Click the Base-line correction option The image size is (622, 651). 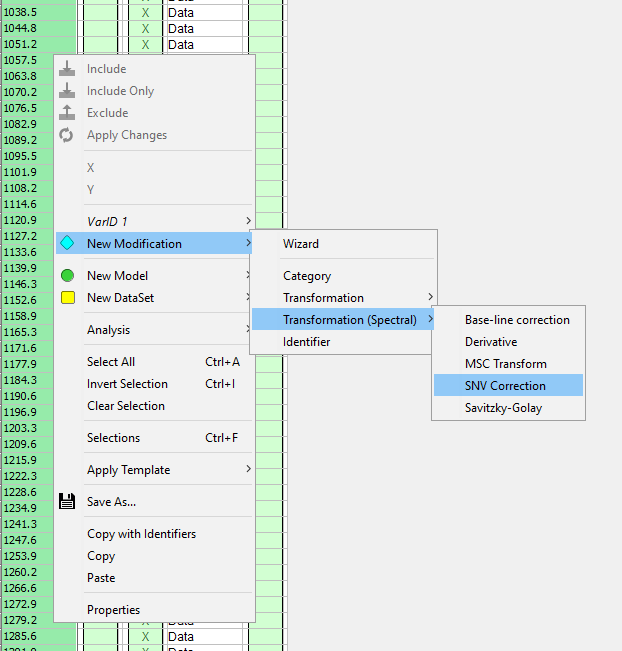517,320
